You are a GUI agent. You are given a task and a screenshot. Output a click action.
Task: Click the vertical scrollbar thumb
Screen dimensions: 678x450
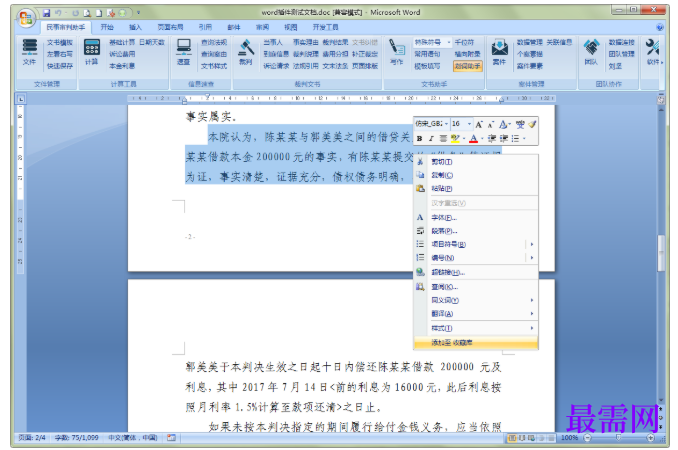661,253
